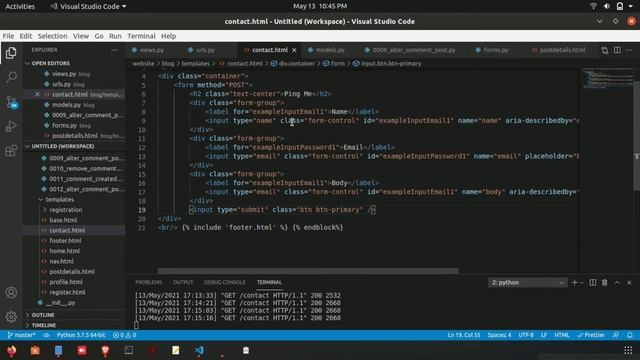
Task: Click the code minimap preview
Action: (608, 78)
